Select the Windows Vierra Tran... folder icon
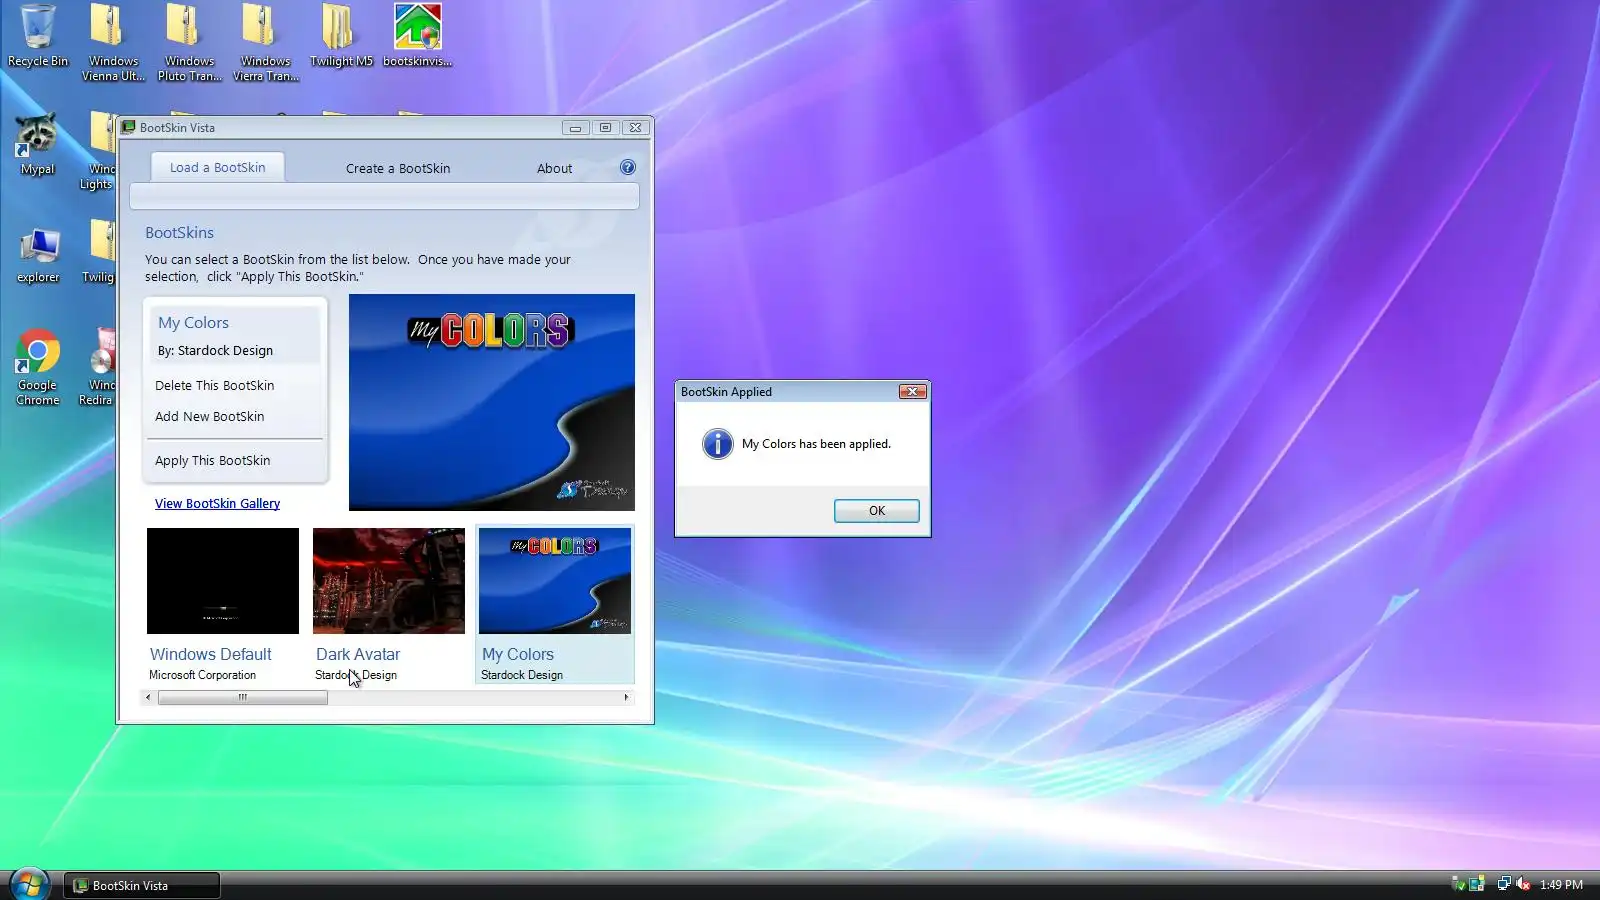The image size is (1600, 900). pos(265,42)
